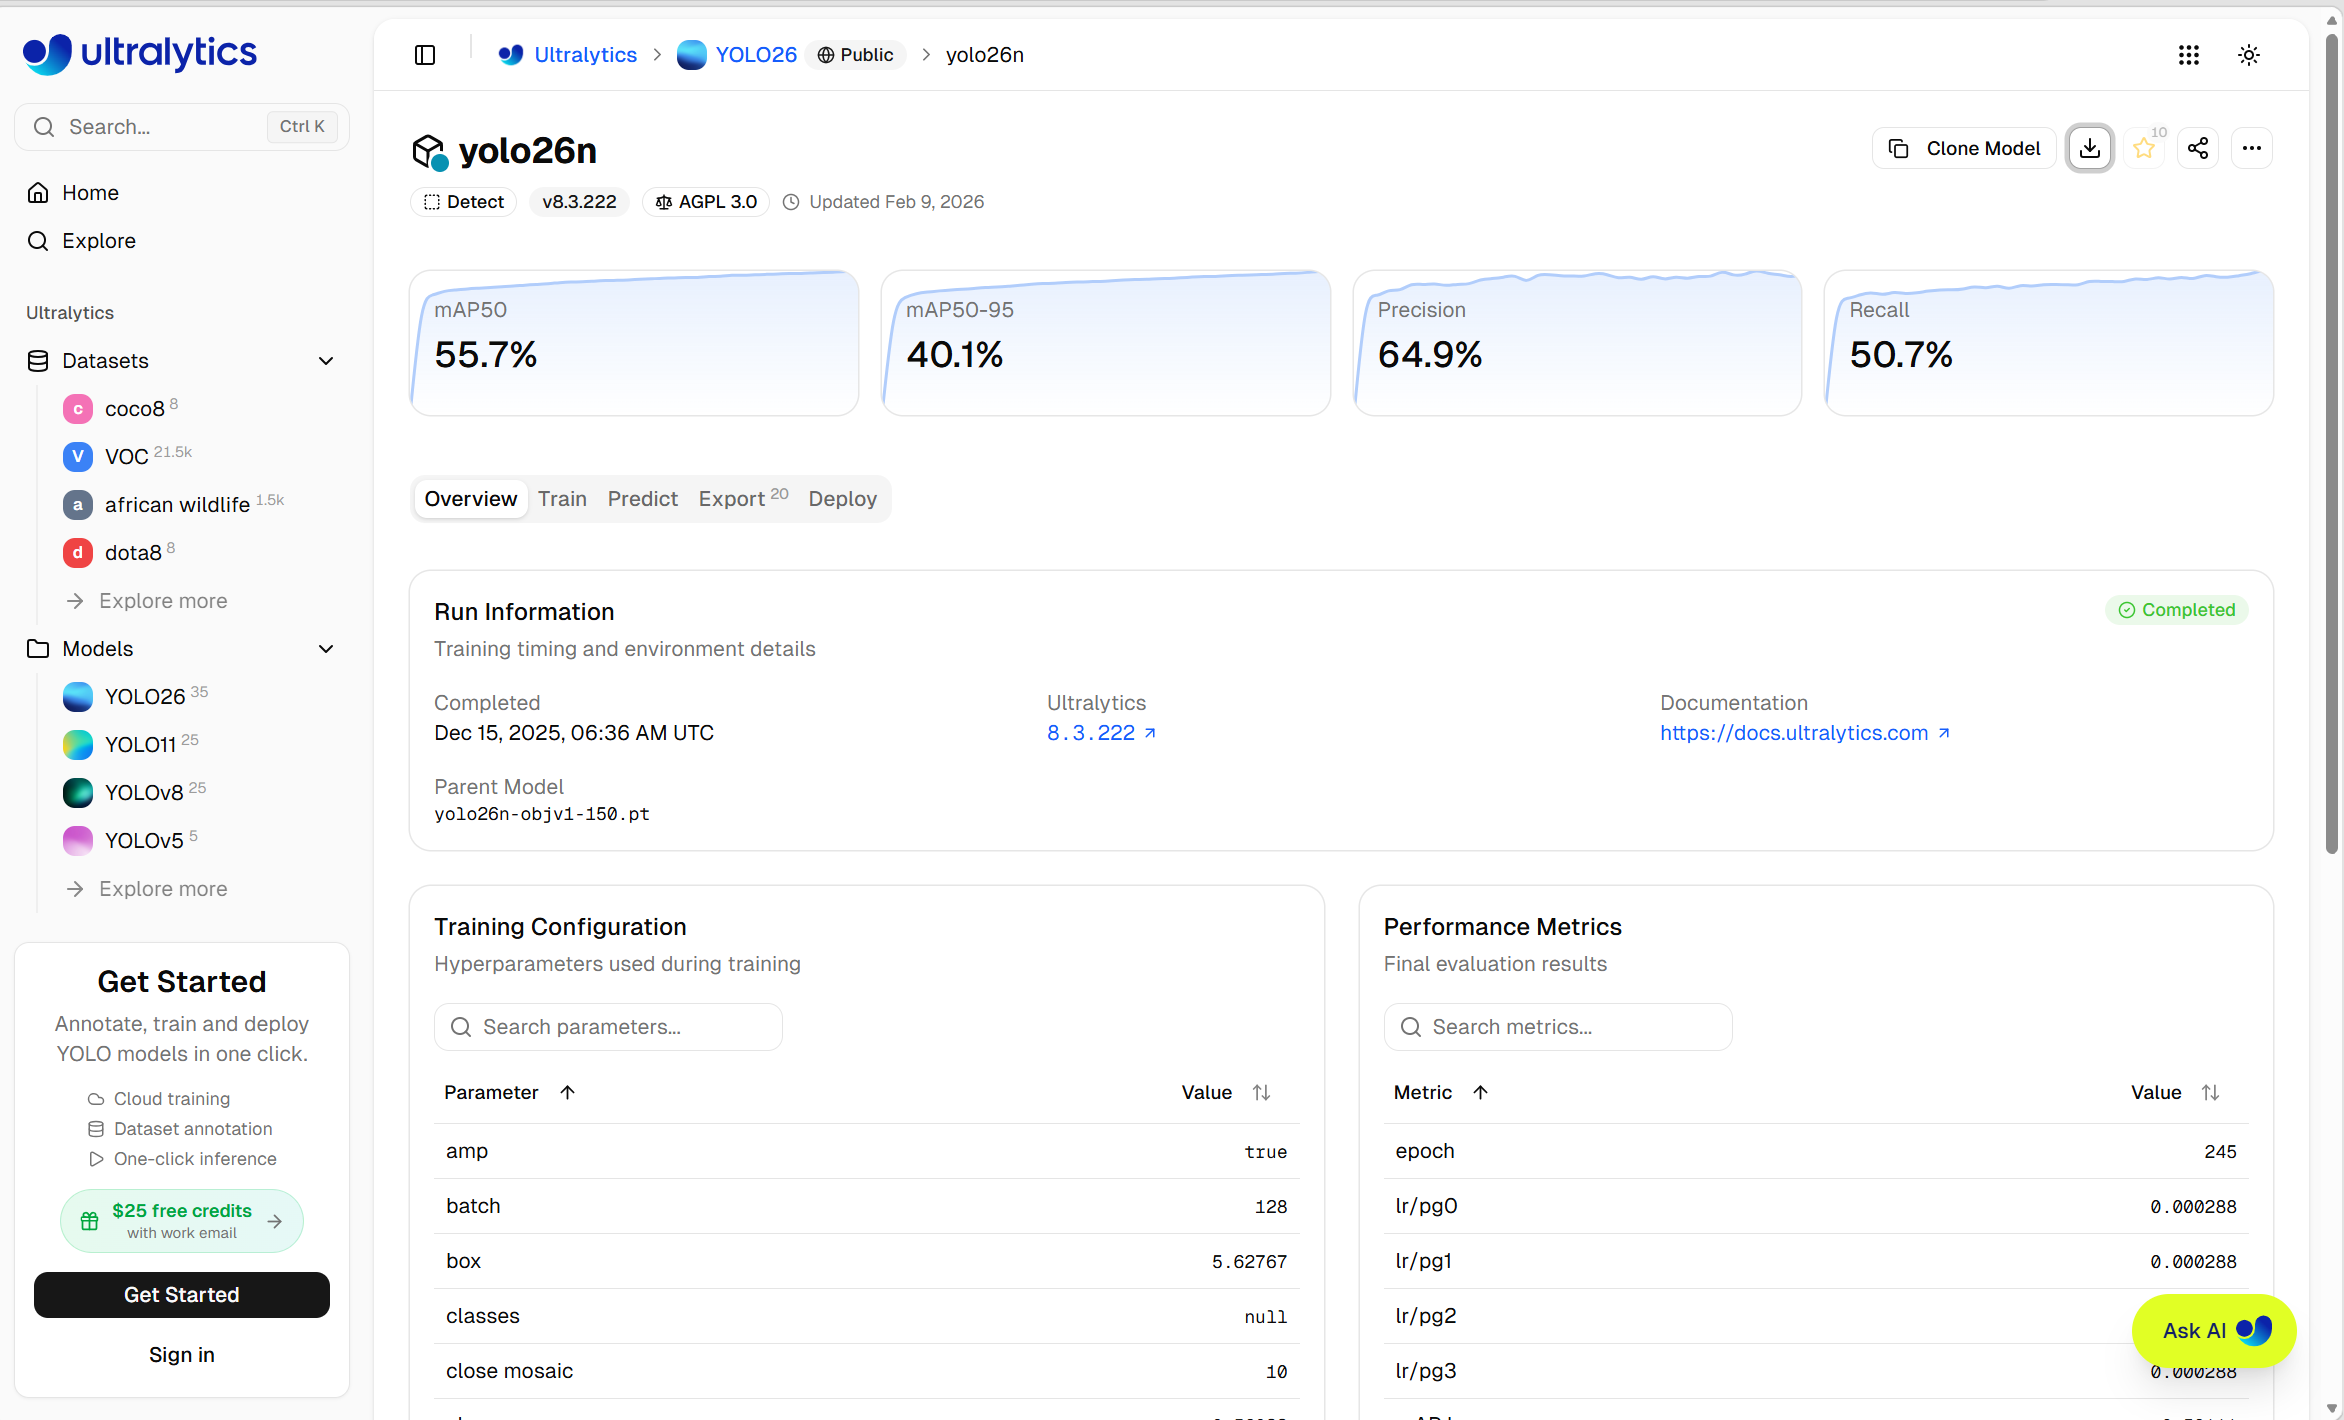Viewport: 2344px width, 1420px height.
Task: Click the YOLO26 breadcrumb link
Action: pos(737,55)
